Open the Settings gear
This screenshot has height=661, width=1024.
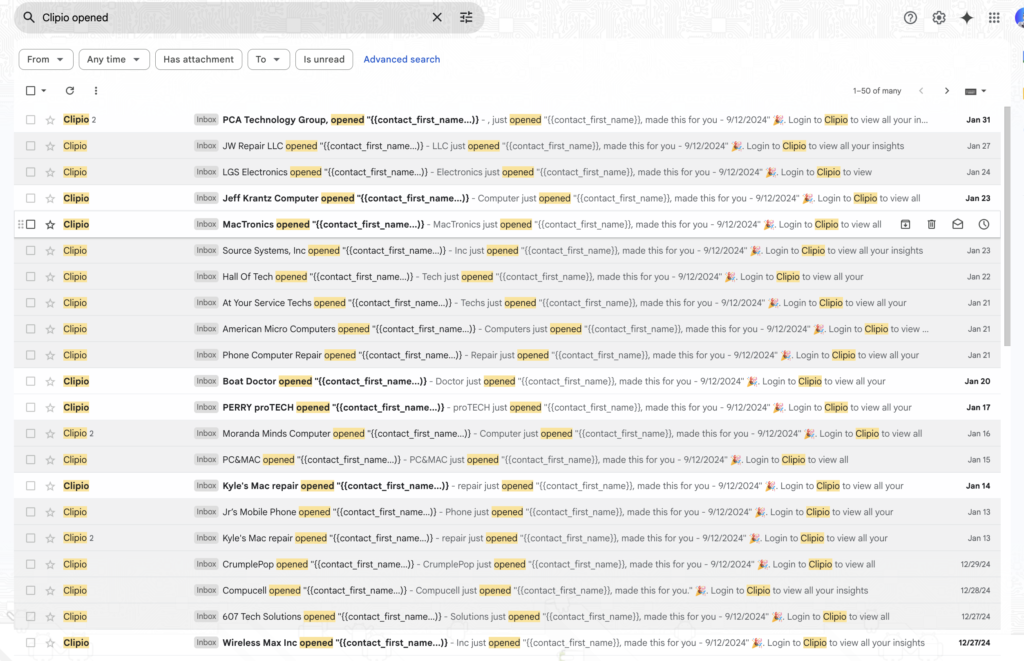point(939,17)
